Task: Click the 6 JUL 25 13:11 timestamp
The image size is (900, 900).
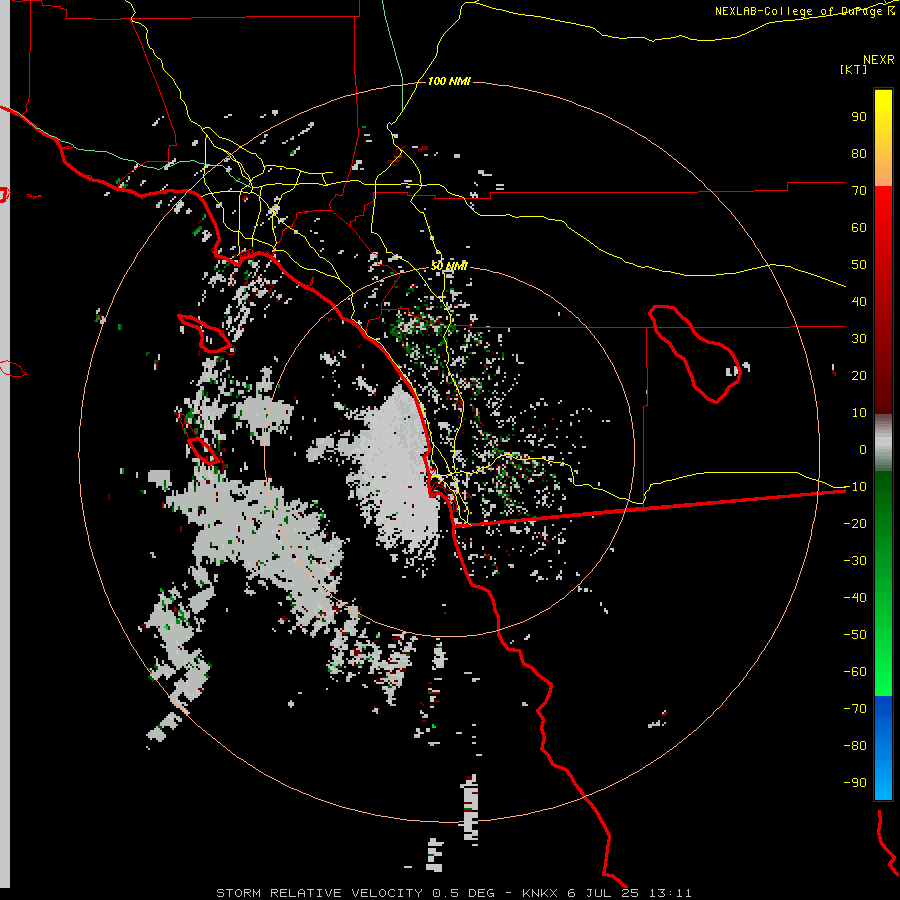Action: 629,893
